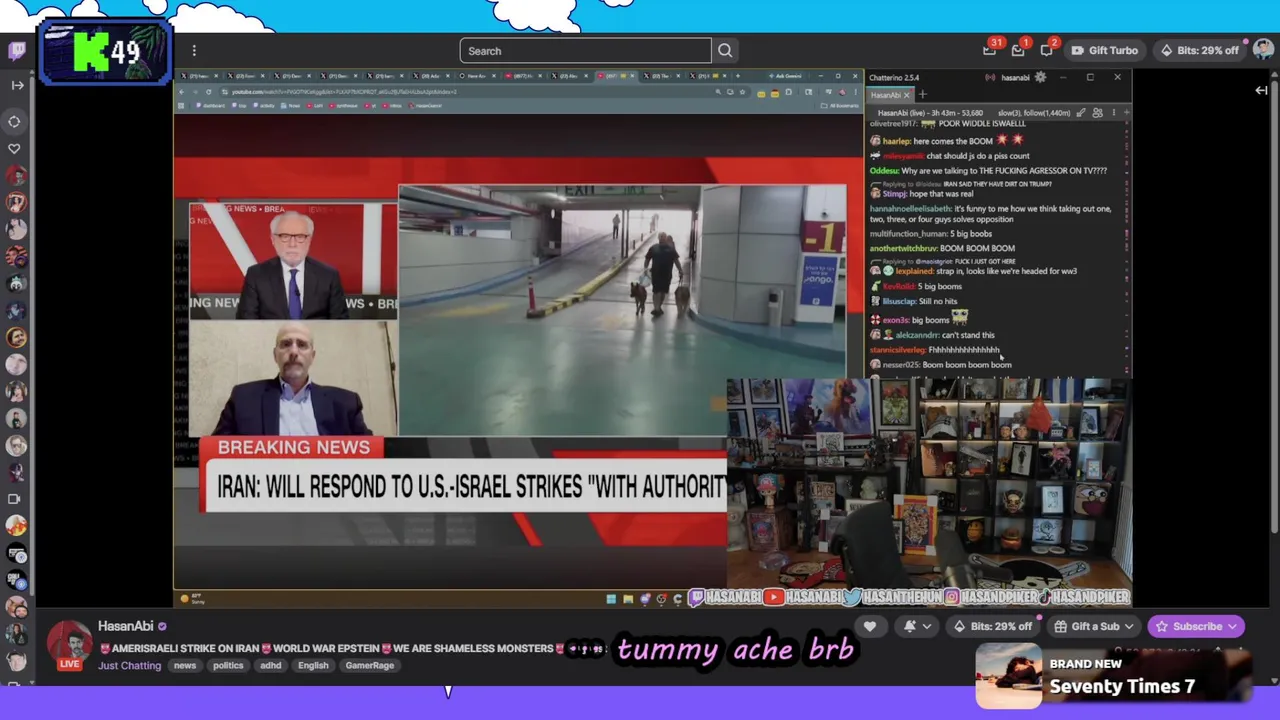Open Bits: 29% off below the player
The image size is (1280, 720).
click(993, 627)
